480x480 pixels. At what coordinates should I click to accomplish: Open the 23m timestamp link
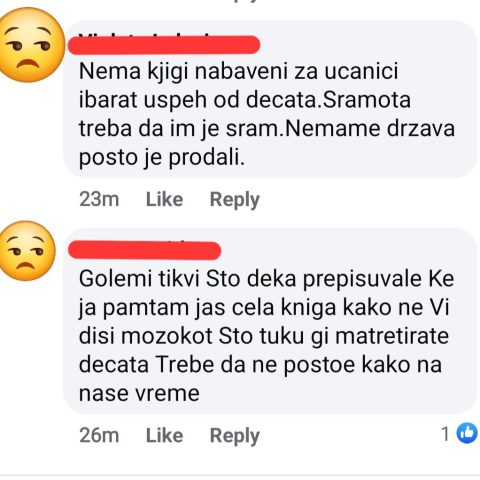click(99, 199)
